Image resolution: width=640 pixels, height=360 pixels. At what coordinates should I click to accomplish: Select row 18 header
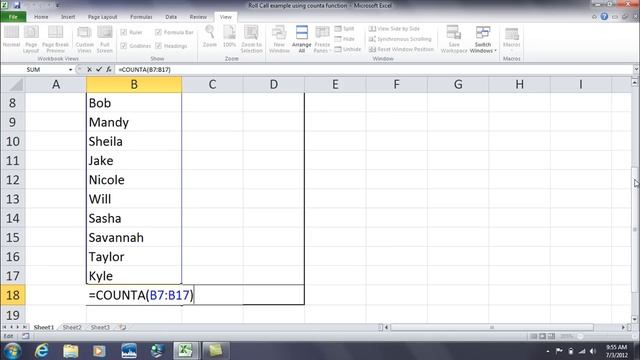tap(13, 295)
